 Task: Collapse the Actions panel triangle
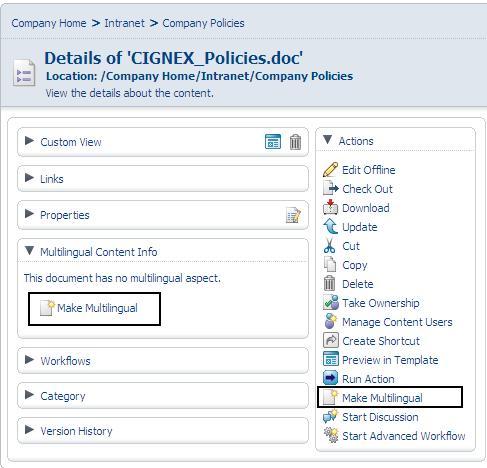coord(327,140)
